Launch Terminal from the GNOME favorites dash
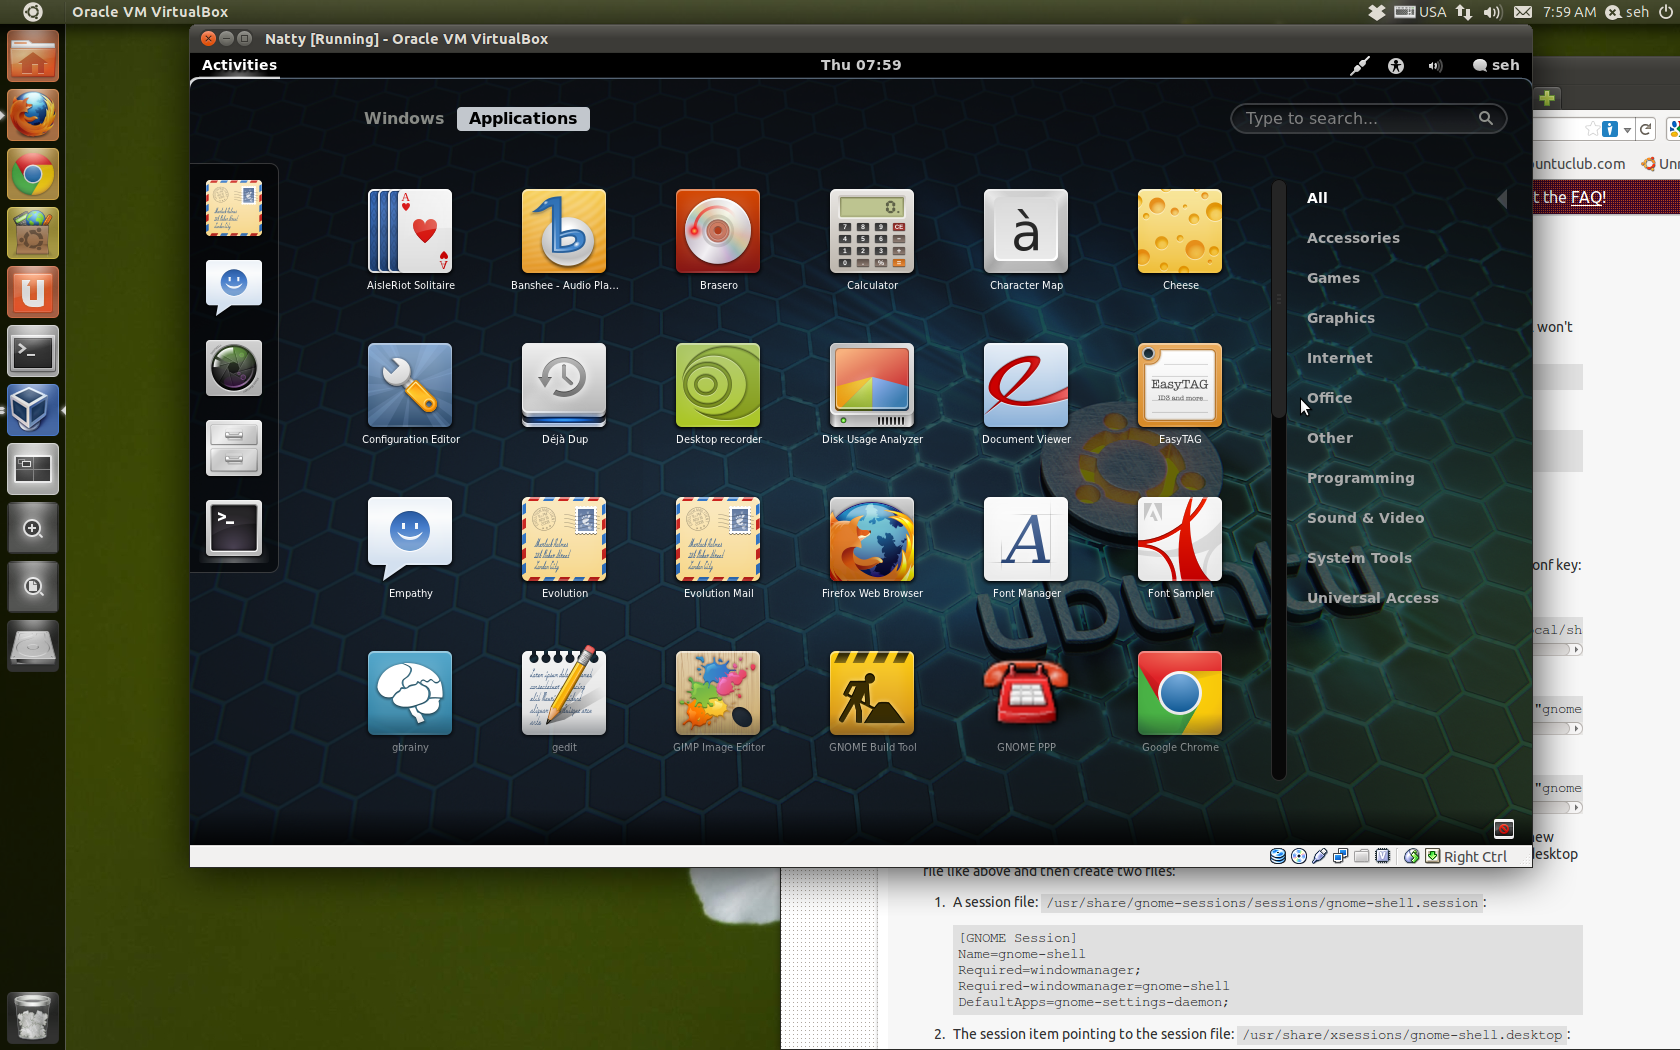Image resolution: width=1680 pixels, height=1050 pixels. pyautogui.click(x=234, y=528)
